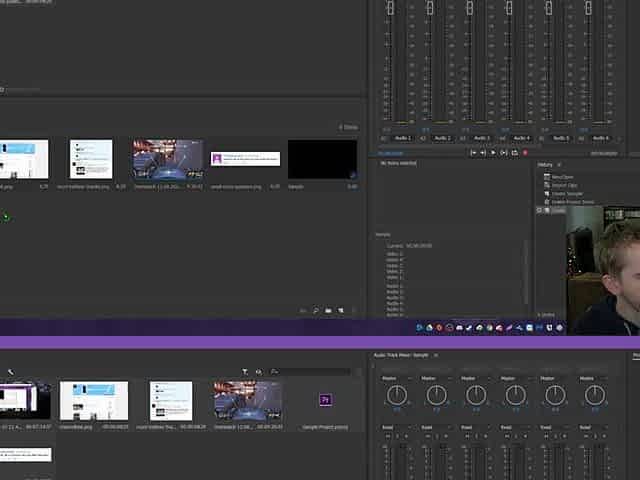Select the Audio Track Mixer: Sample tab
Screen dimensions: 640x480
tap(401, 355)
